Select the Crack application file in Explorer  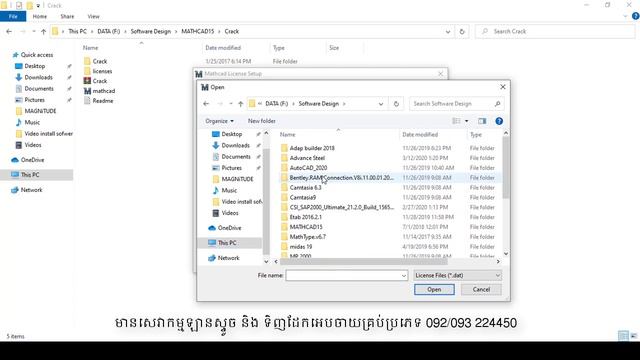pyautogui.click(x=96, y=81)
